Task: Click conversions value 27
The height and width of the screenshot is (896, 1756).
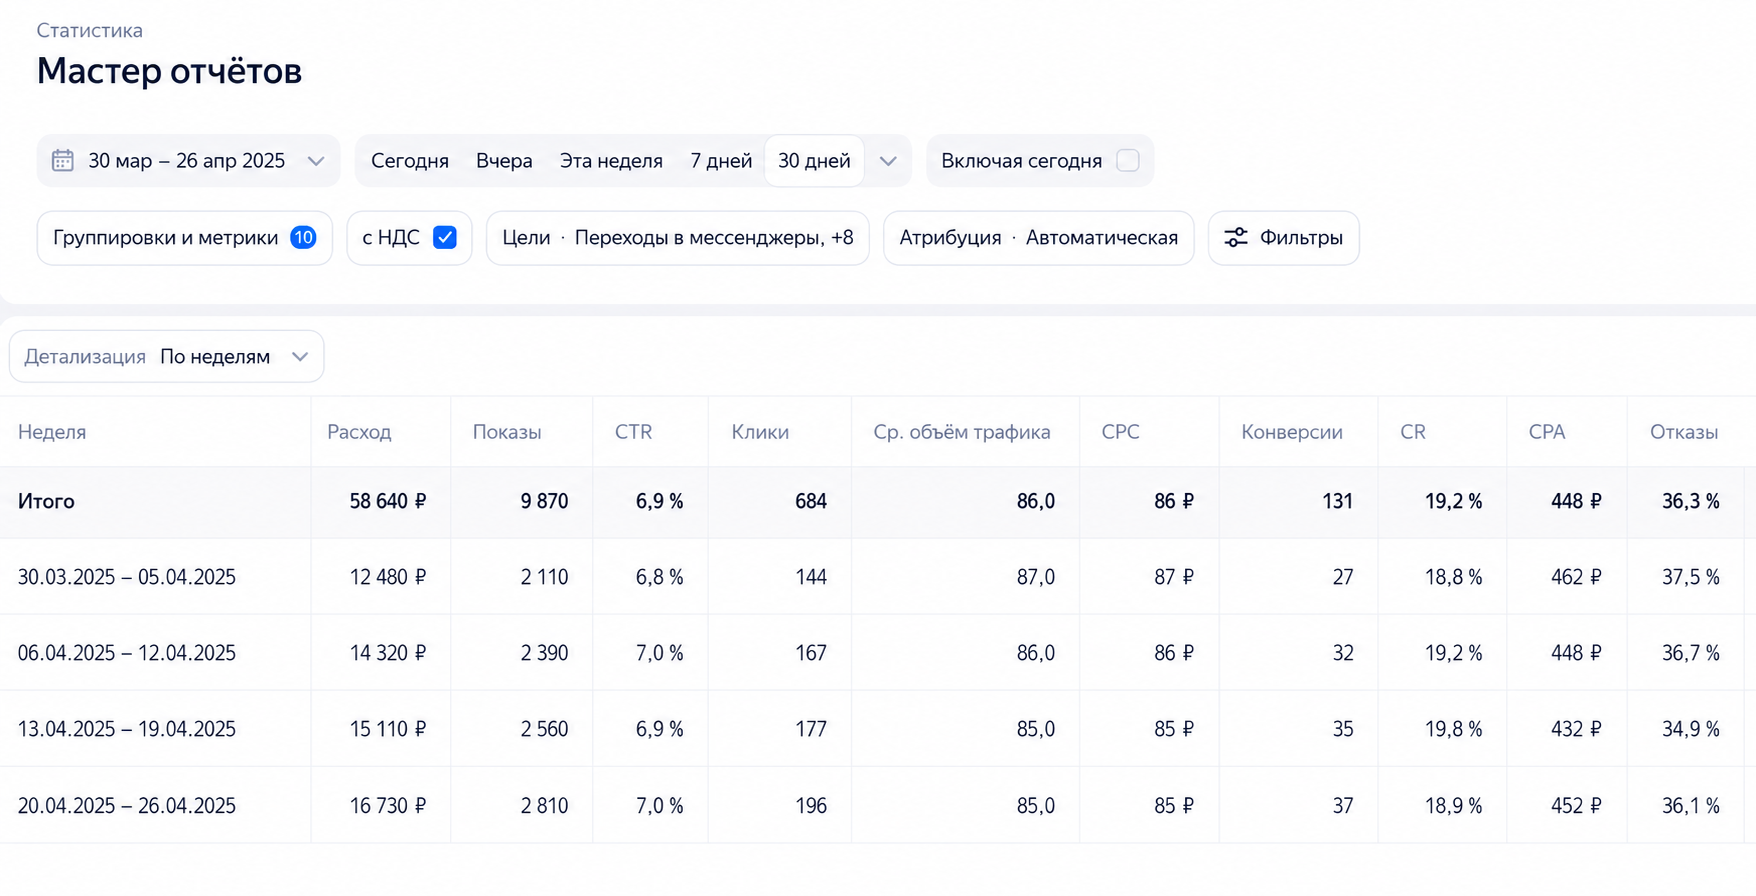Action: (1343, 577)
